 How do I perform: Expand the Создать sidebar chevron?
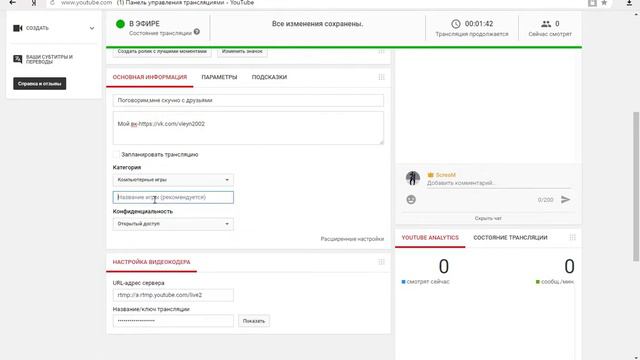92,28
